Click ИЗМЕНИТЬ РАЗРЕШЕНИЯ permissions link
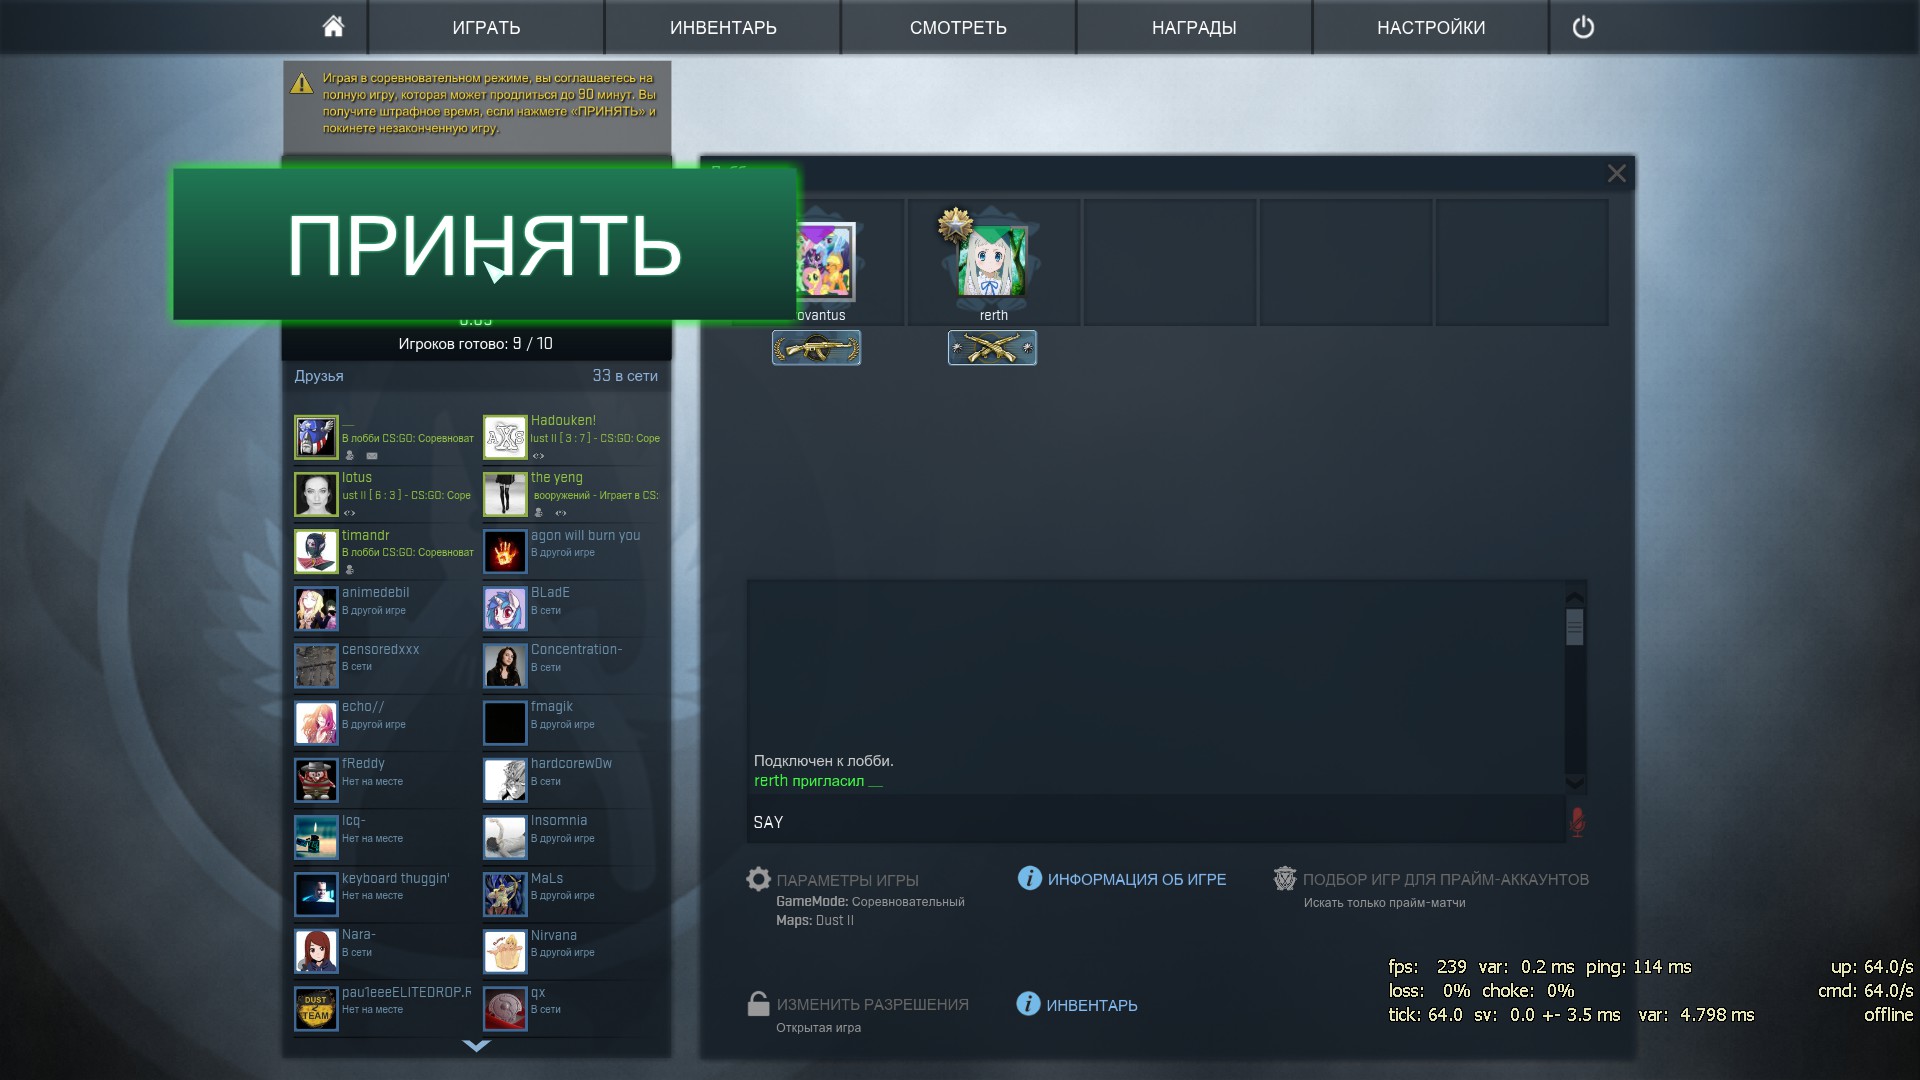1920x1080 pixels. [x=872, y=1004]
